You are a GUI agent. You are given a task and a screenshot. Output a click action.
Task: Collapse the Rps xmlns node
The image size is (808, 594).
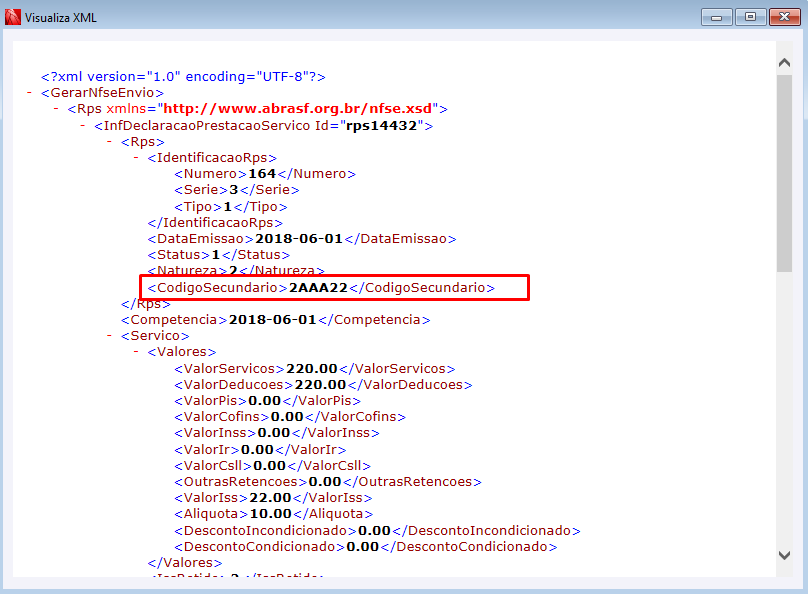[x=56, y=109]
